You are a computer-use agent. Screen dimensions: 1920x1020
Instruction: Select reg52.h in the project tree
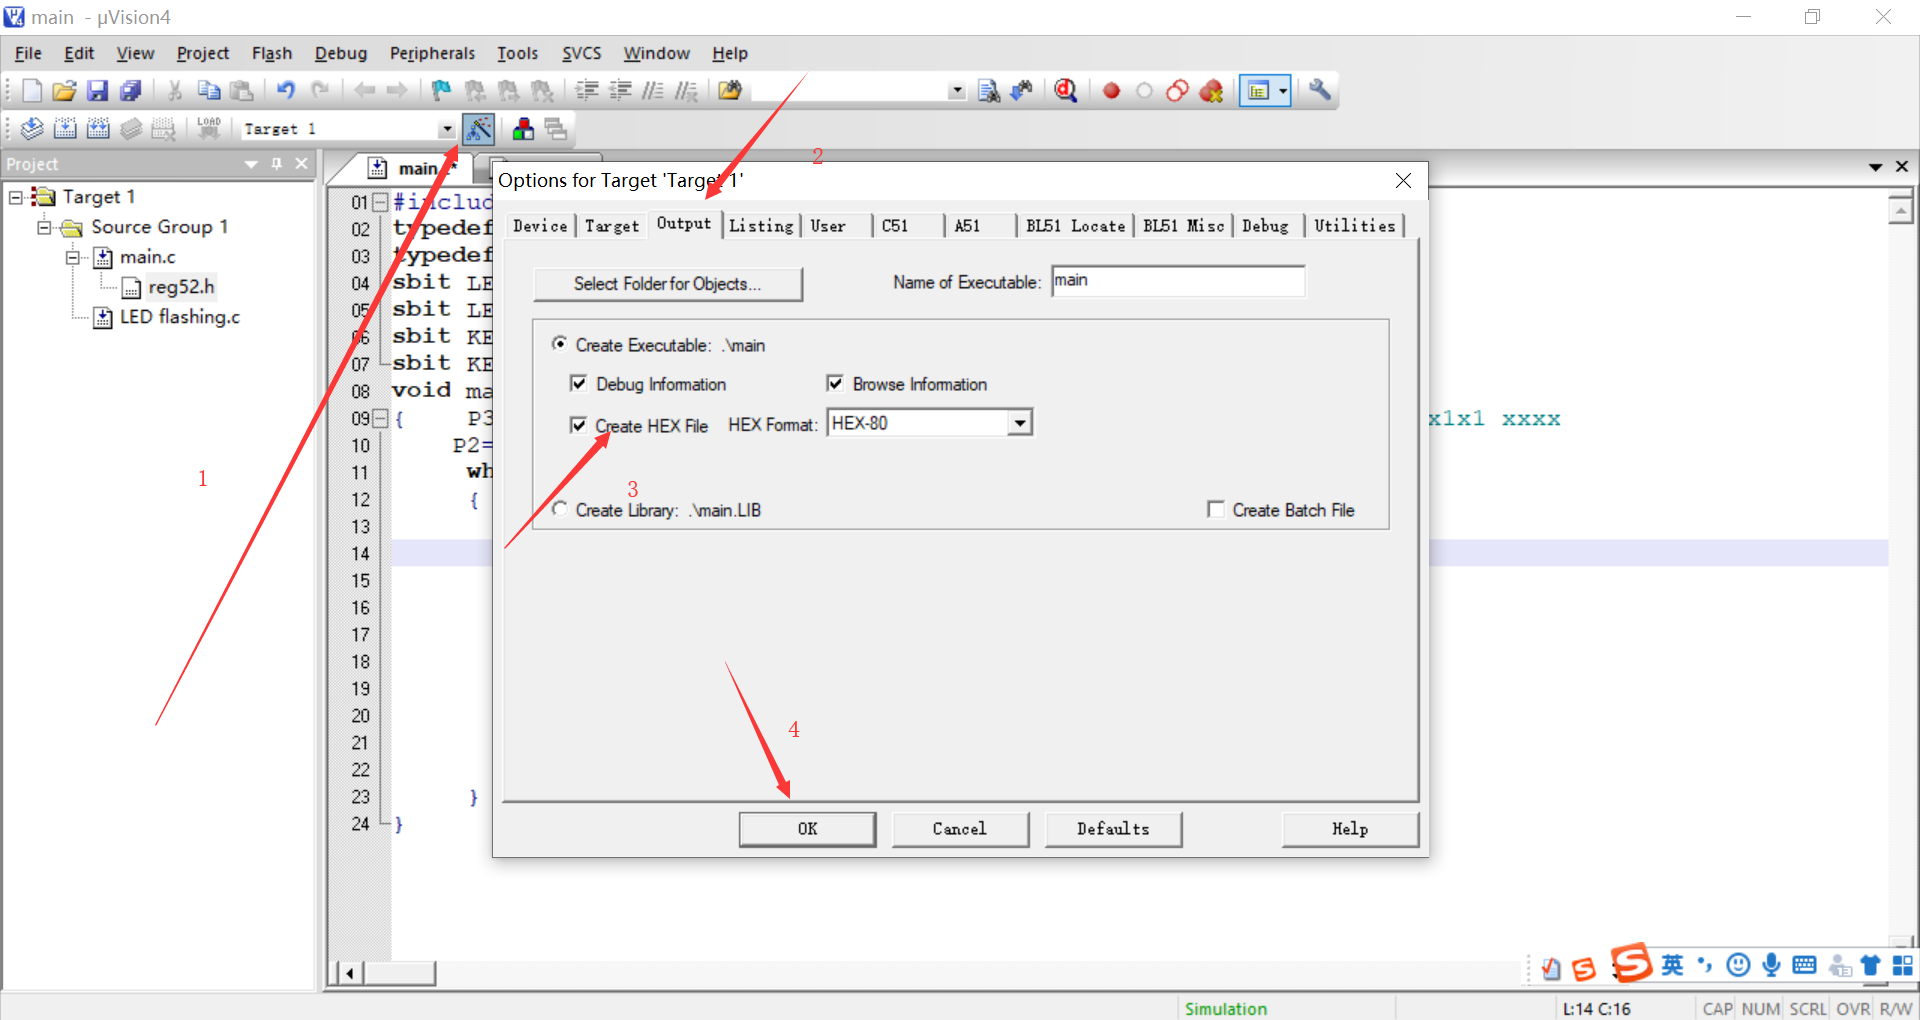tap(181, 287)
